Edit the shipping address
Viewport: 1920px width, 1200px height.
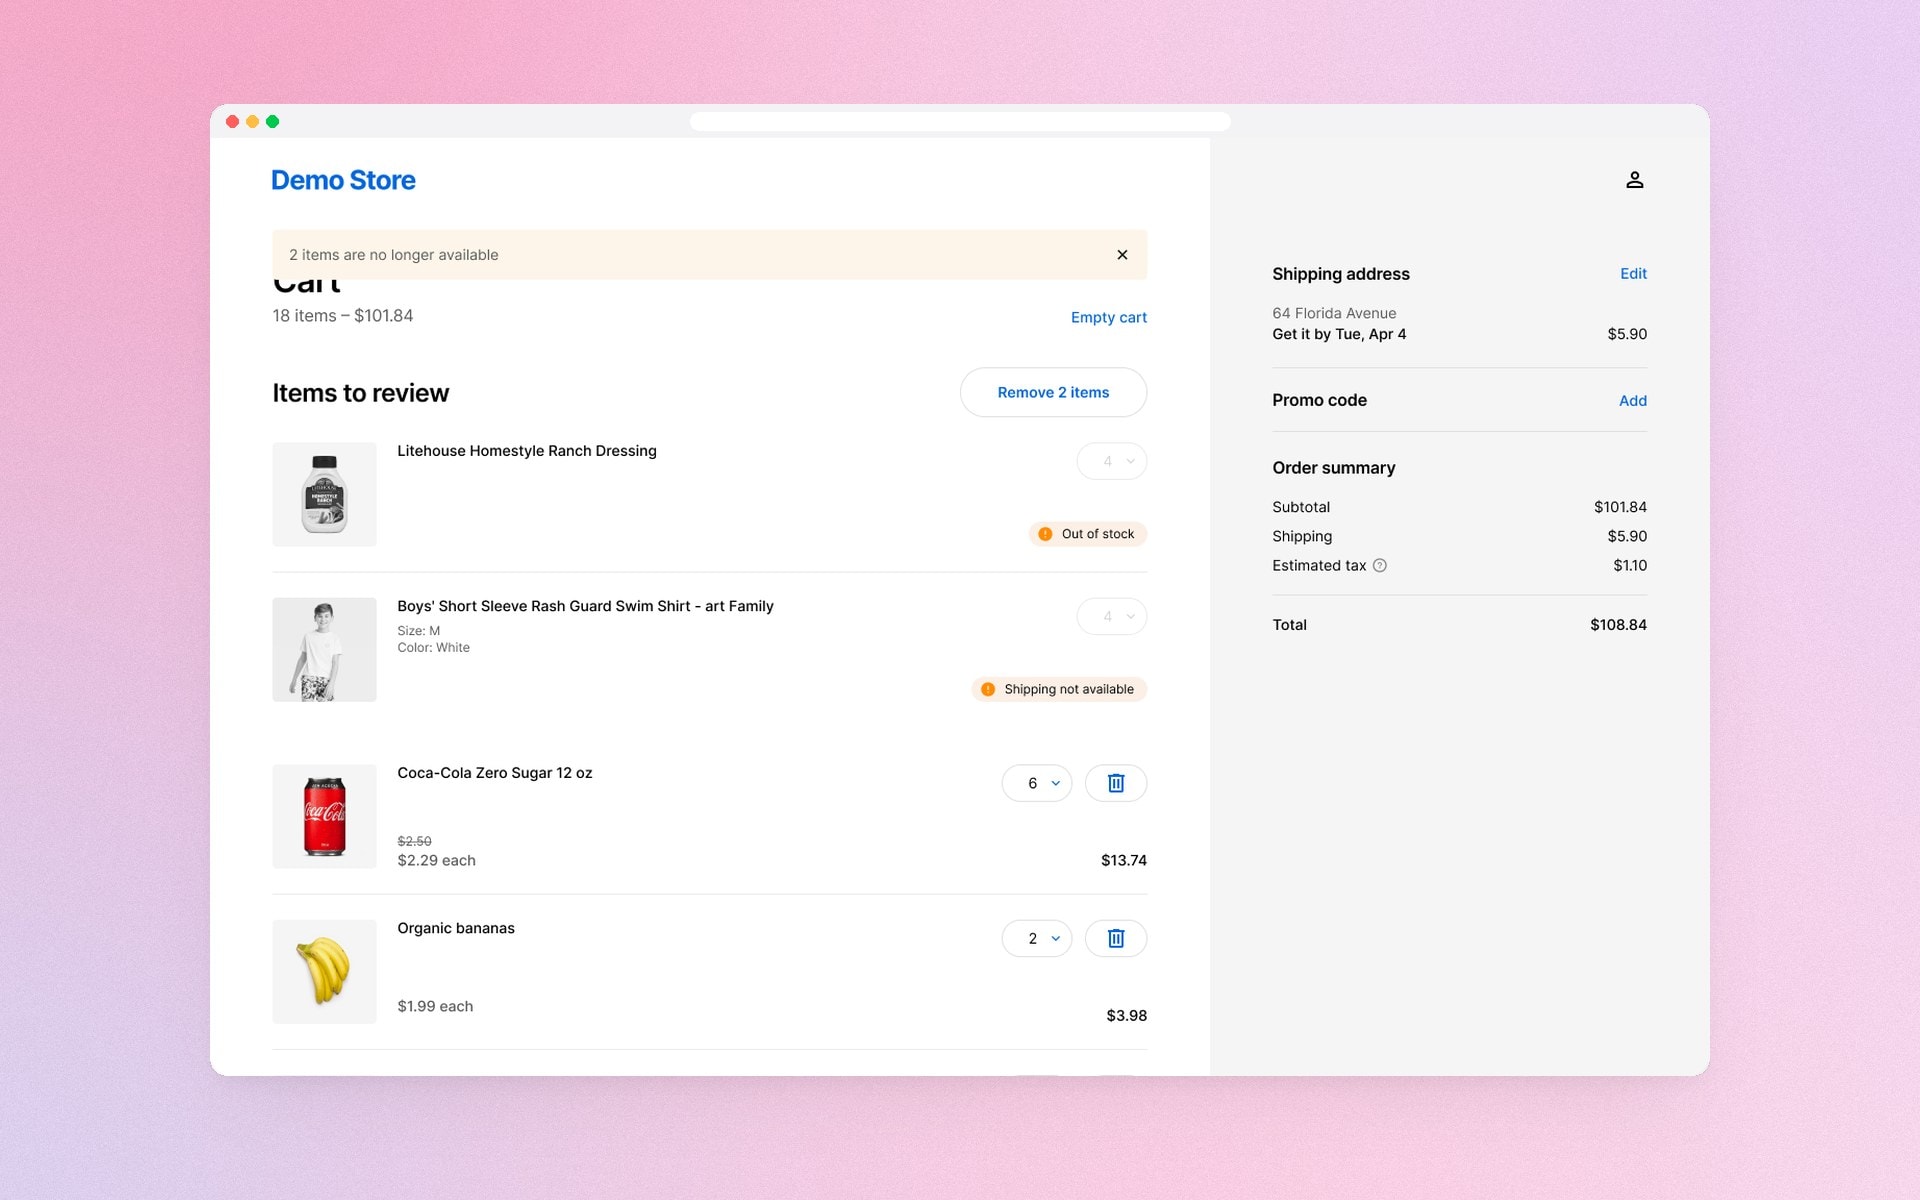tap(1633, 273)
